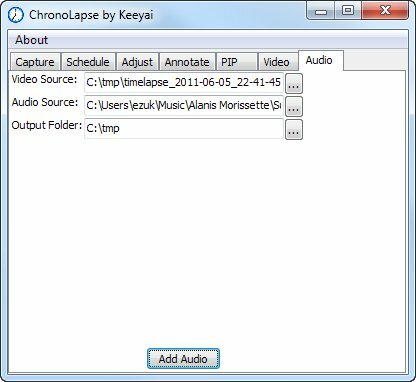416x382 pixels.
Task: Select the Audio tab
Action: pyautogui.click(x=320, y=61)
